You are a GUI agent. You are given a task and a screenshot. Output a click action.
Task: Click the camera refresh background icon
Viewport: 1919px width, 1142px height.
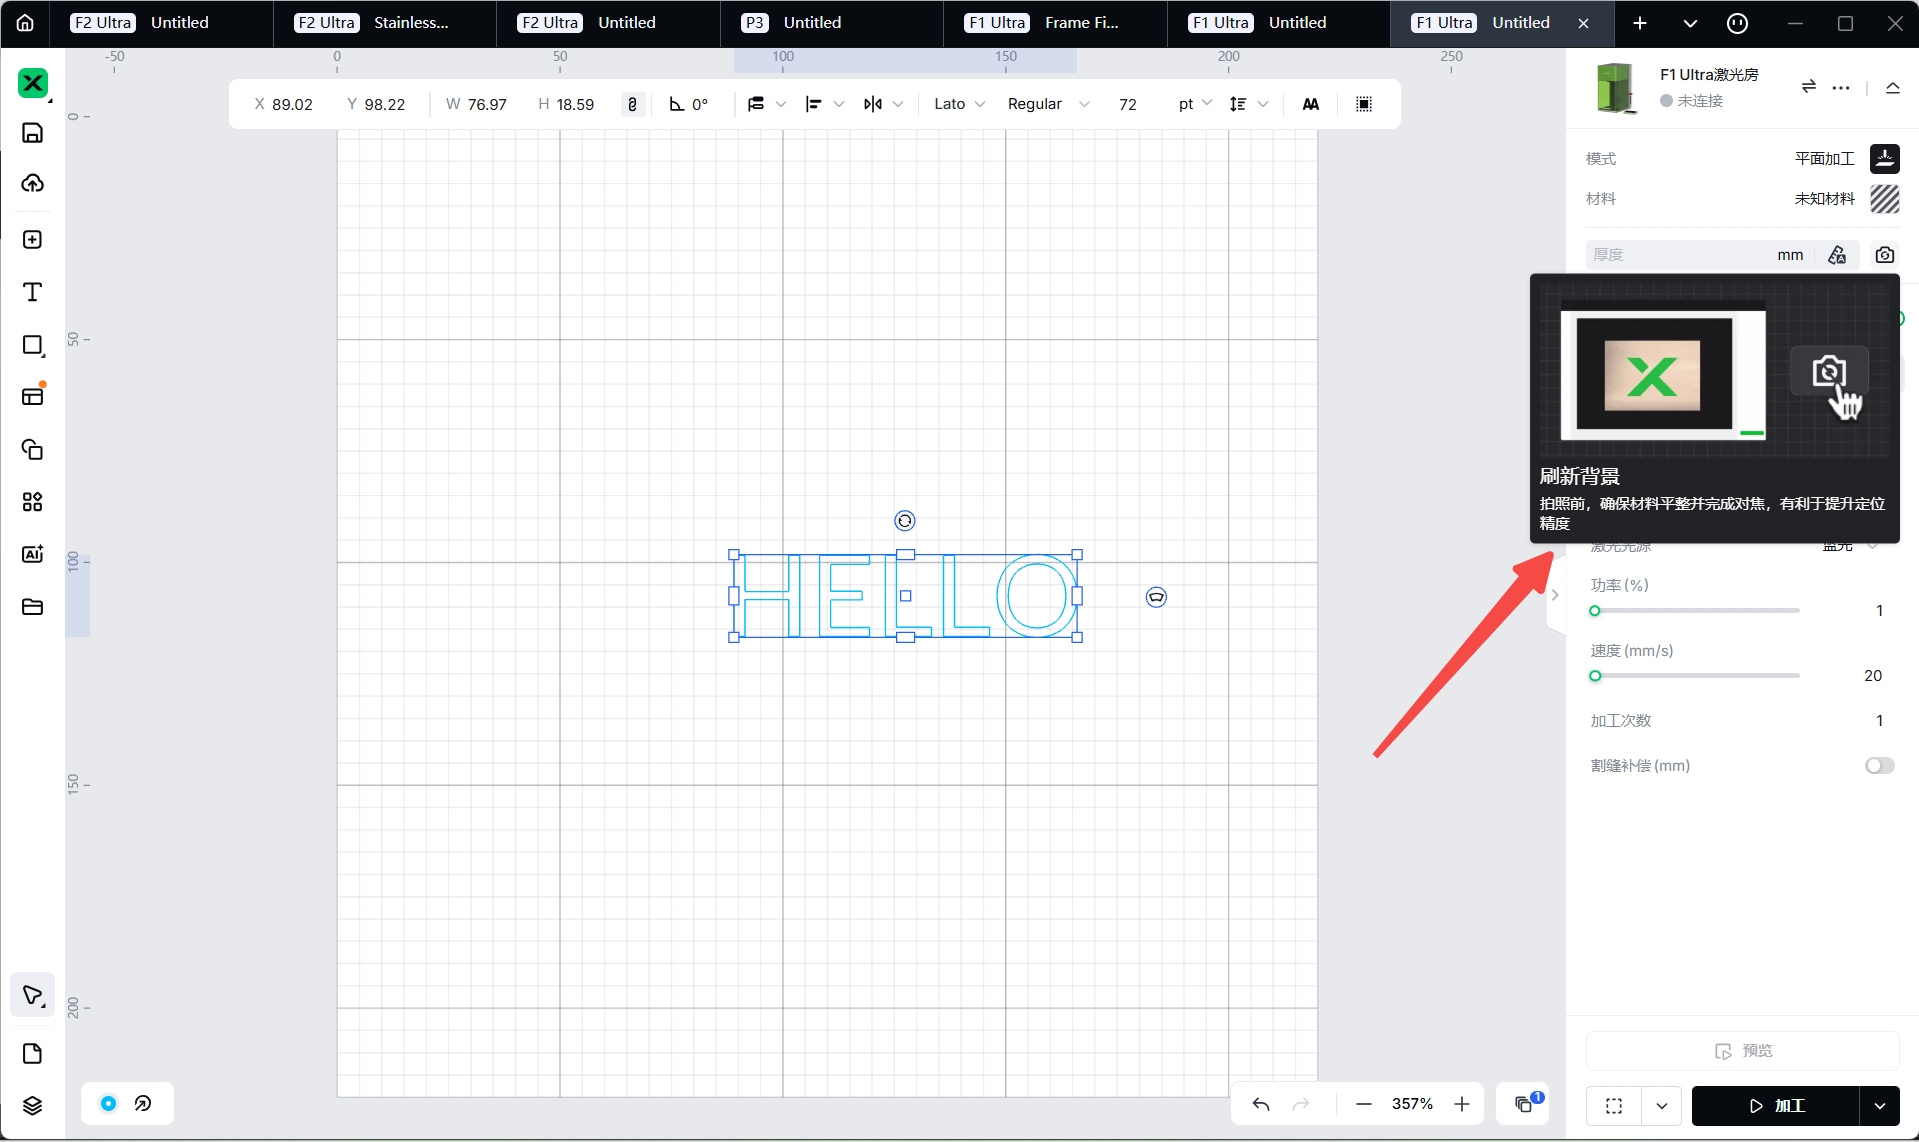pos(1884,255)
